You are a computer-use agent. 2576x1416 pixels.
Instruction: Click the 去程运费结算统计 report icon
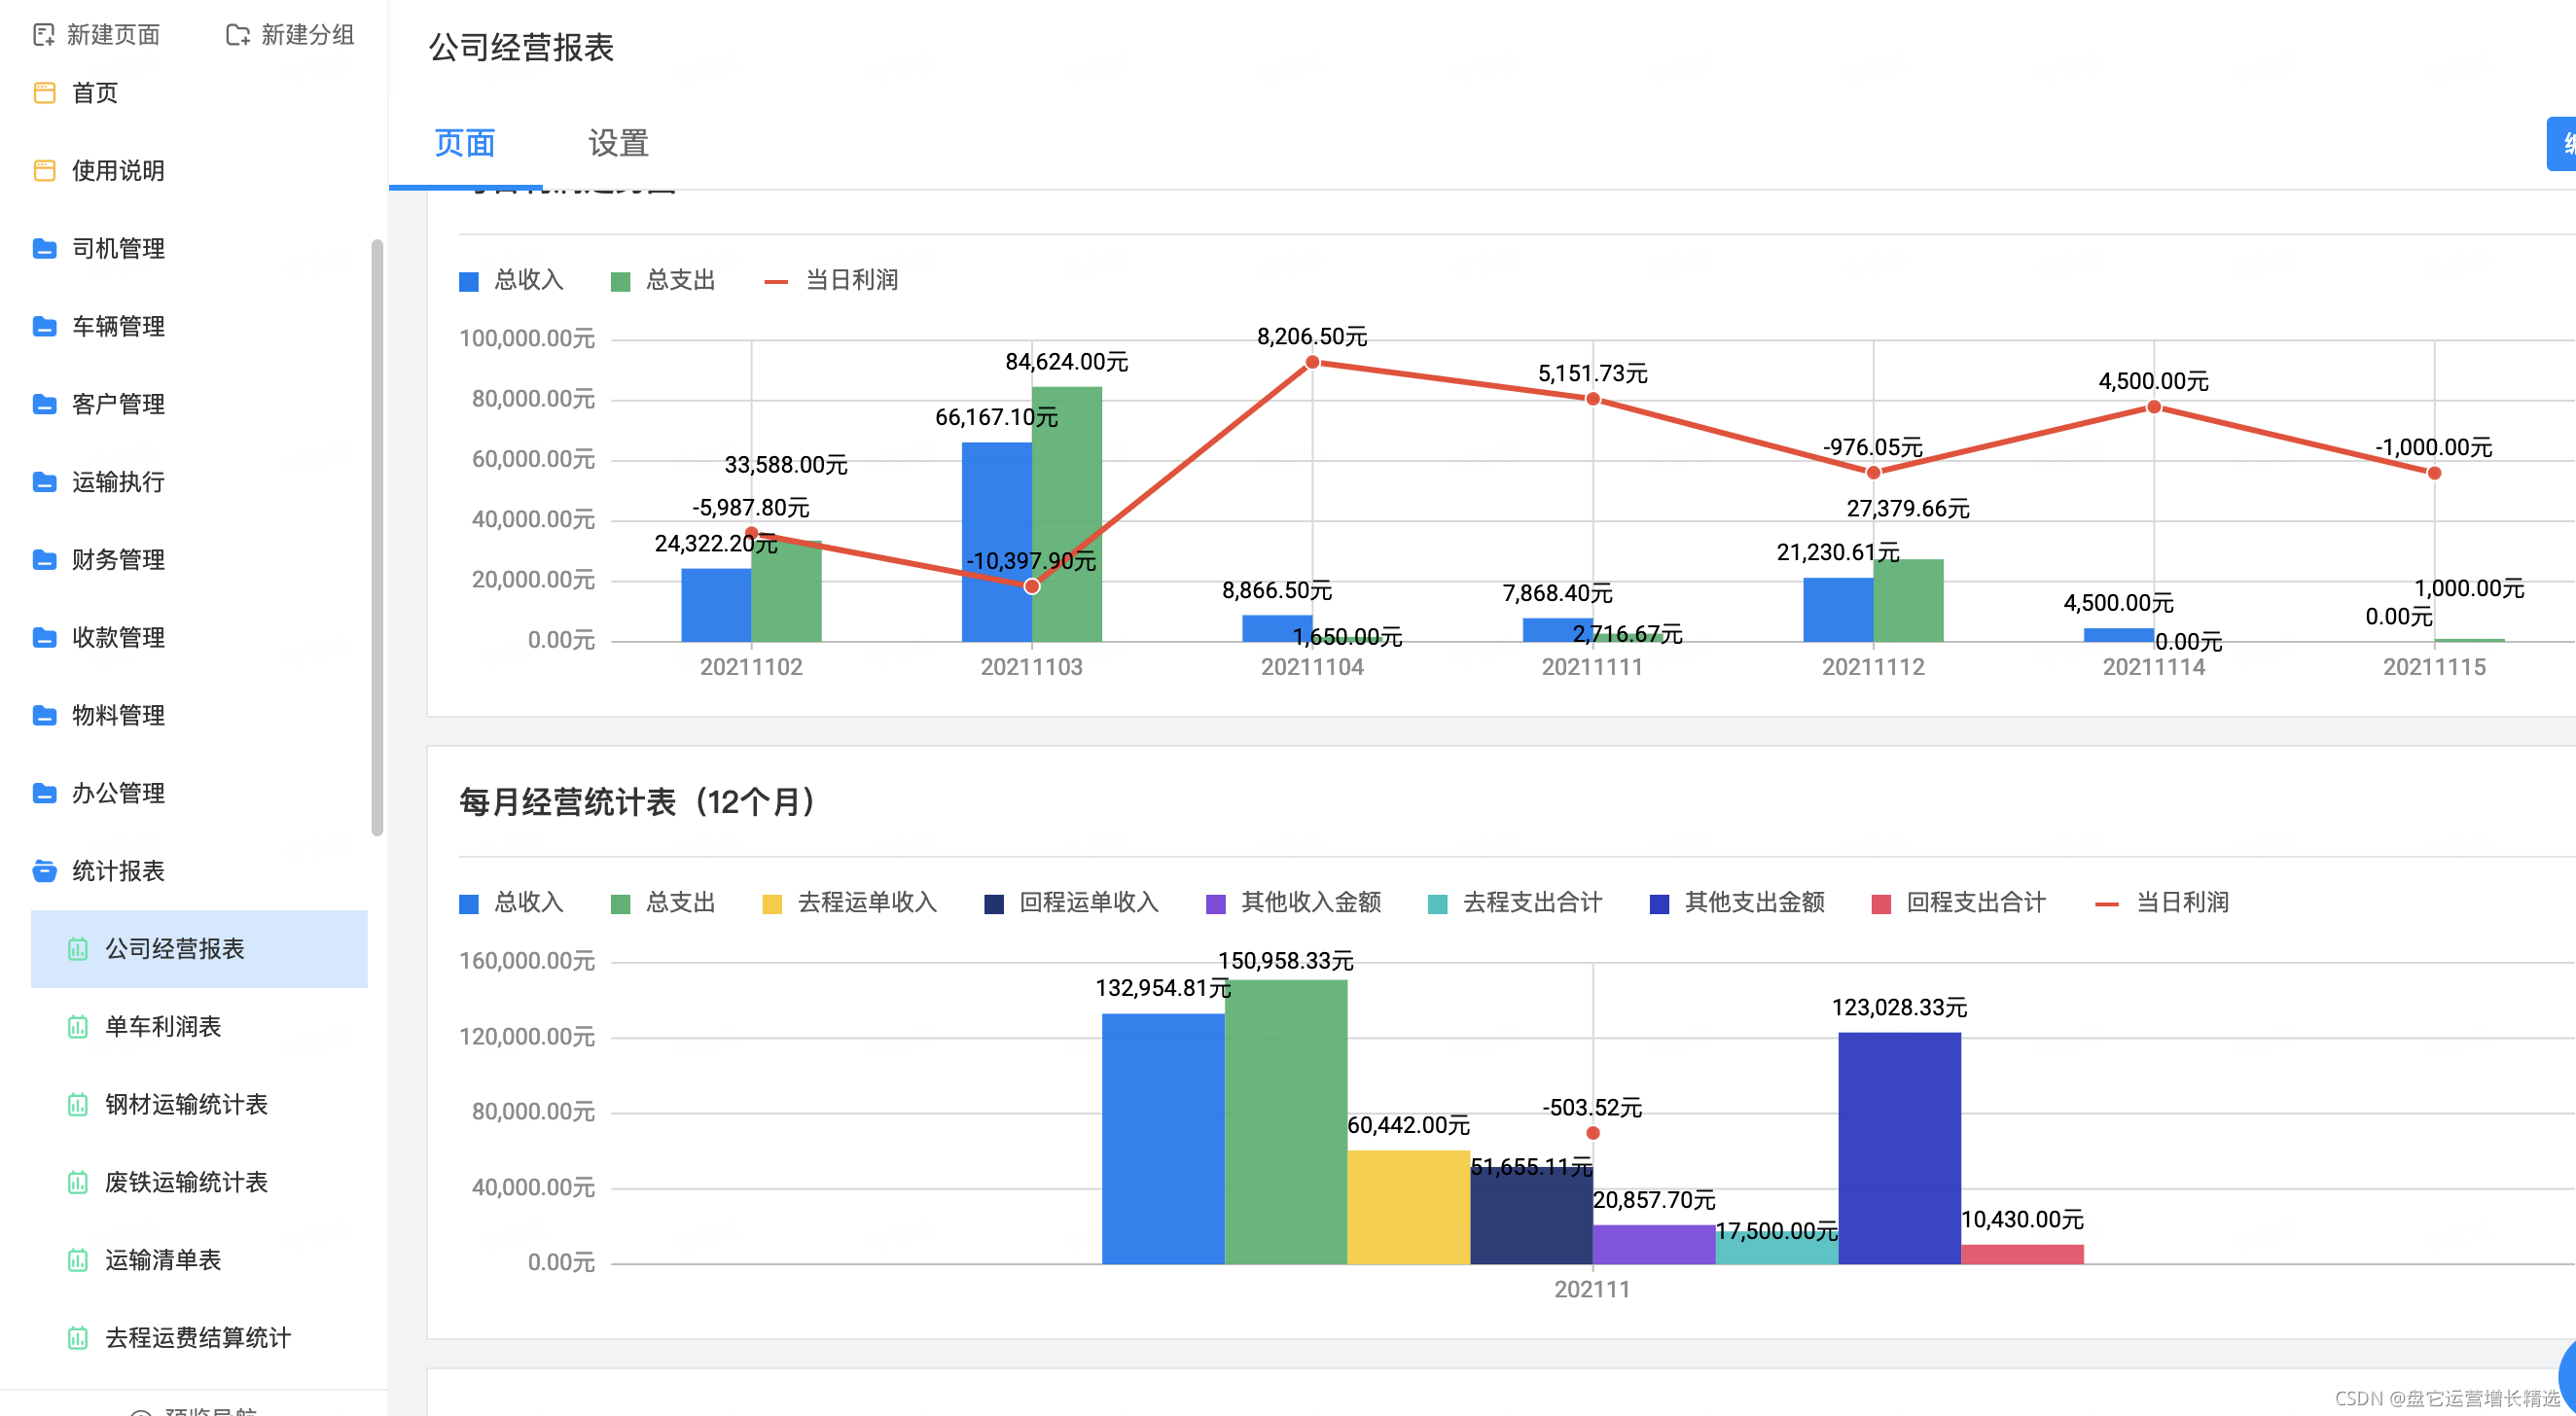pyautogui.click(x=77, y=1338)
